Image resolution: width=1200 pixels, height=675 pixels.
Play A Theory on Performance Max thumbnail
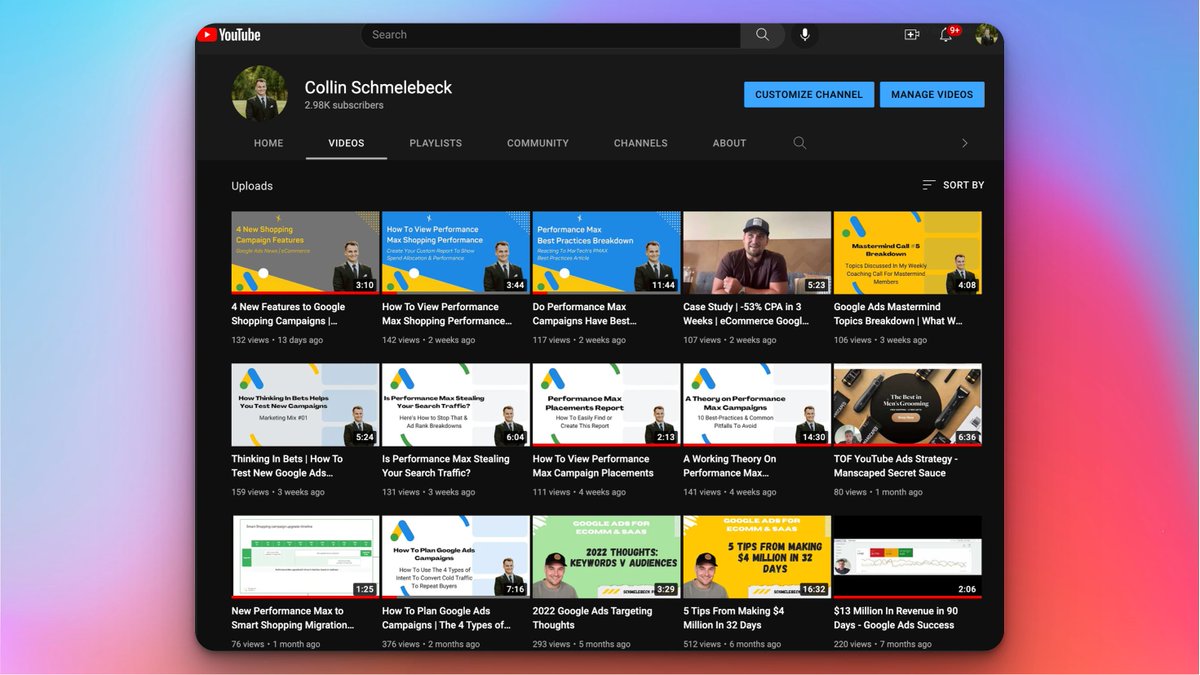757,405
